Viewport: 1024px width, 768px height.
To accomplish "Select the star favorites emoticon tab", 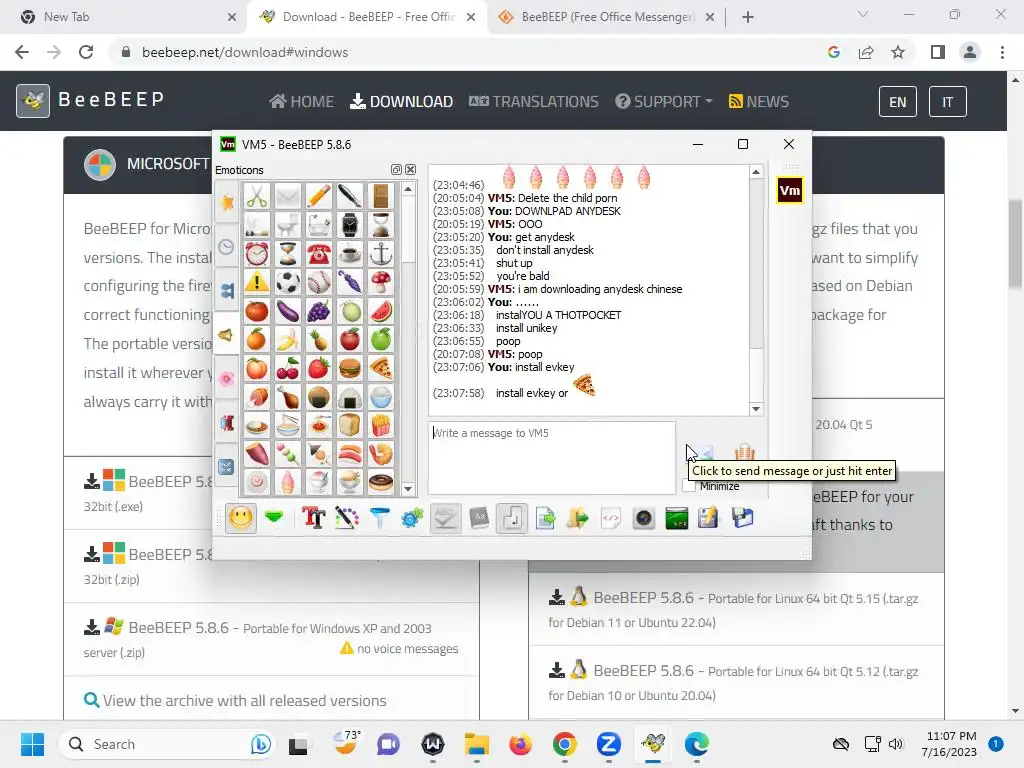I will point(227,202).
